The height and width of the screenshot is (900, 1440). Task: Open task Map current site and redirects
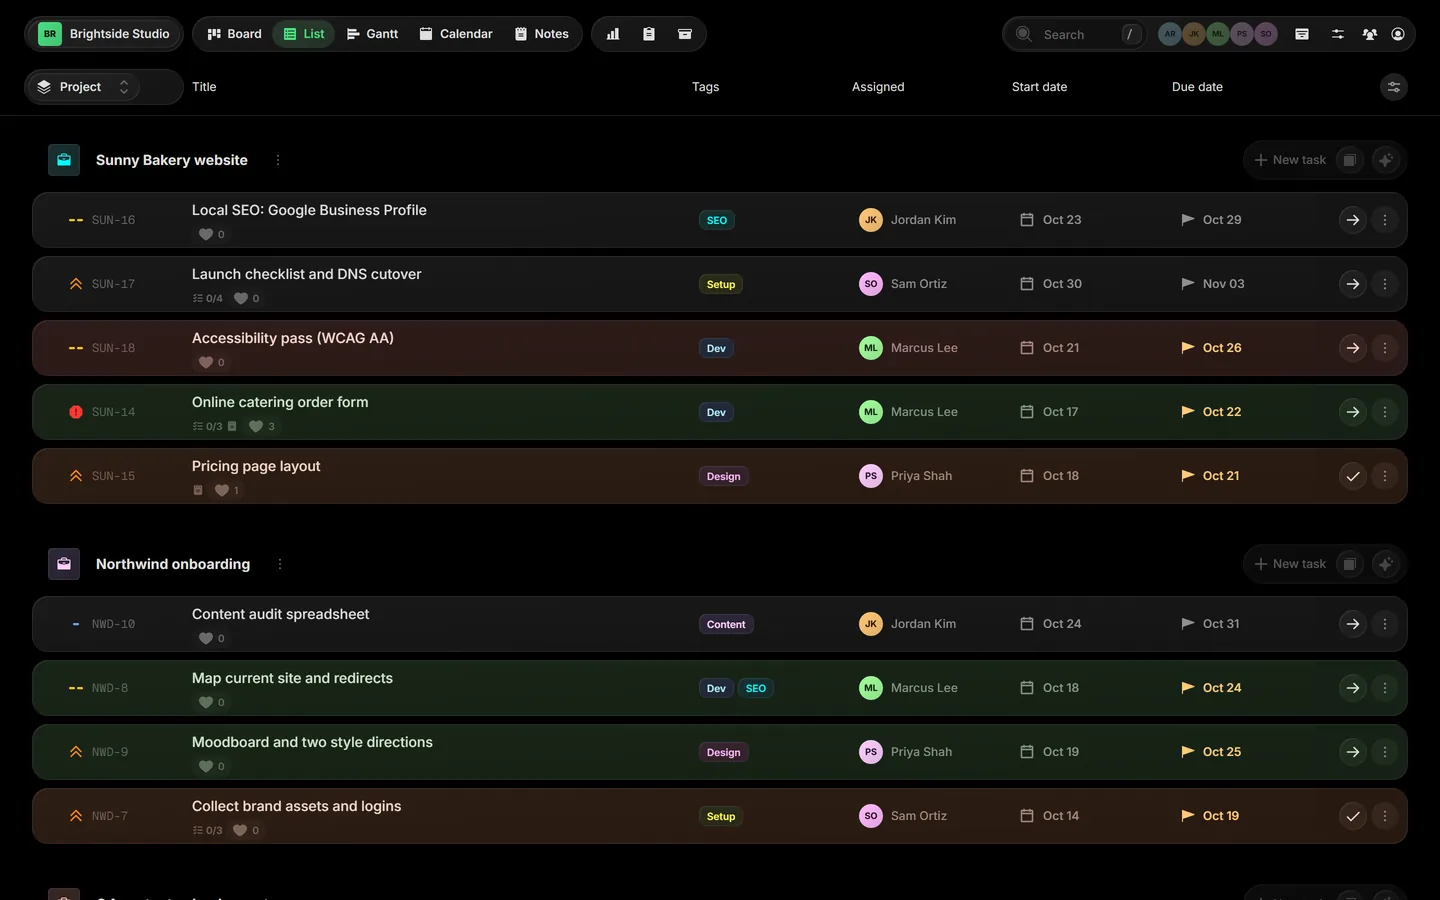pos(292,678)
